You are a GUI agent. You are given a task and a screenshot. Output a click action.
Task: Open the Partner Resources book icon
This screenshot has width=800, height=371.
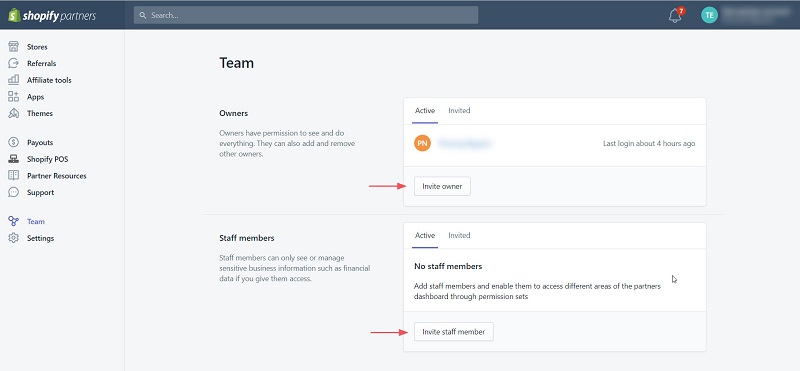pyautogui.click(x=14, y=176)
